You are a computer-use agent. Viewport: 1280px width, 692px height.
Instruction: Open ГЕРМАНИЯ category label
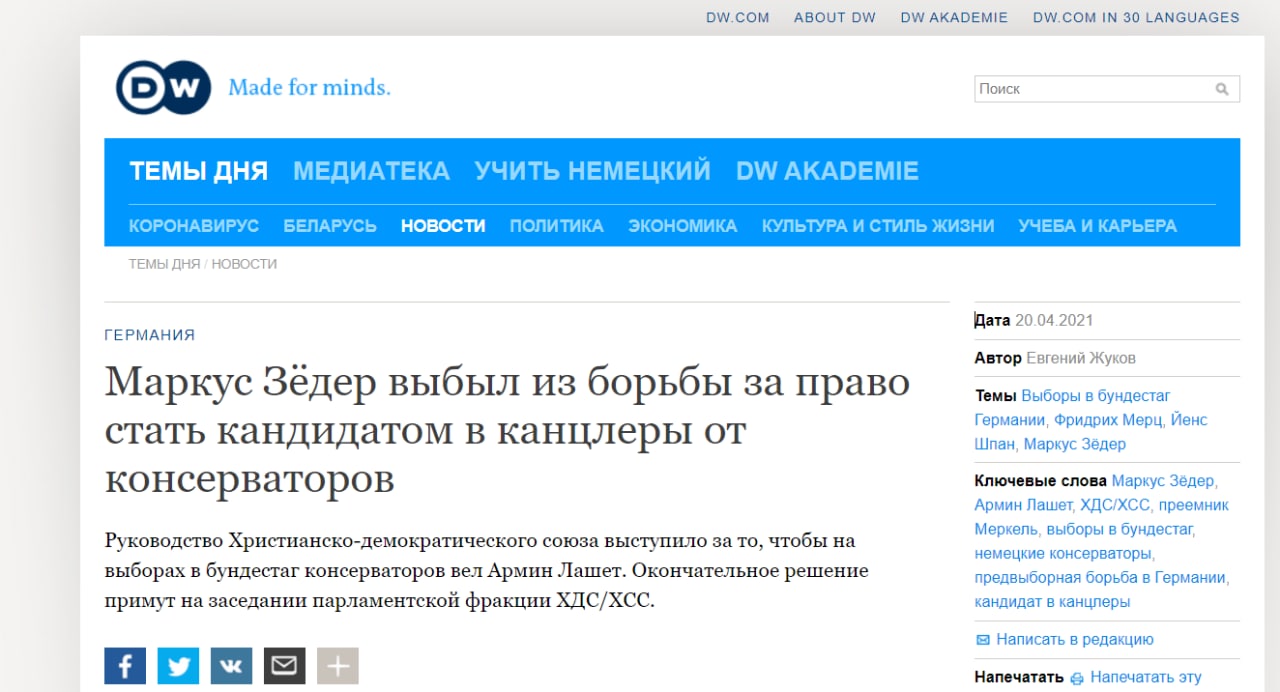pyautogui.click(x=150, y=335)
